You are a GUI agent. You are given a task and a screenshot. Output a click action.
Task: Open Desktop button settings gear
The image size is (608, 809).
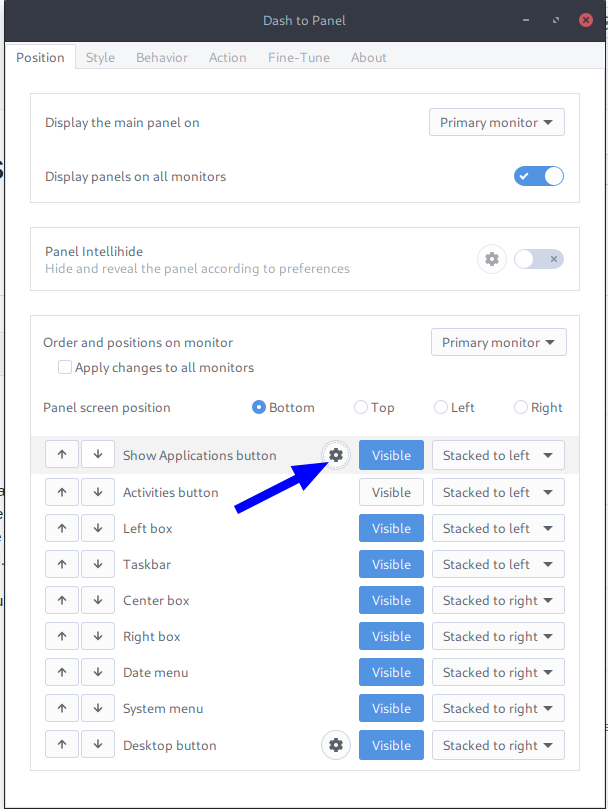point(336,745)
